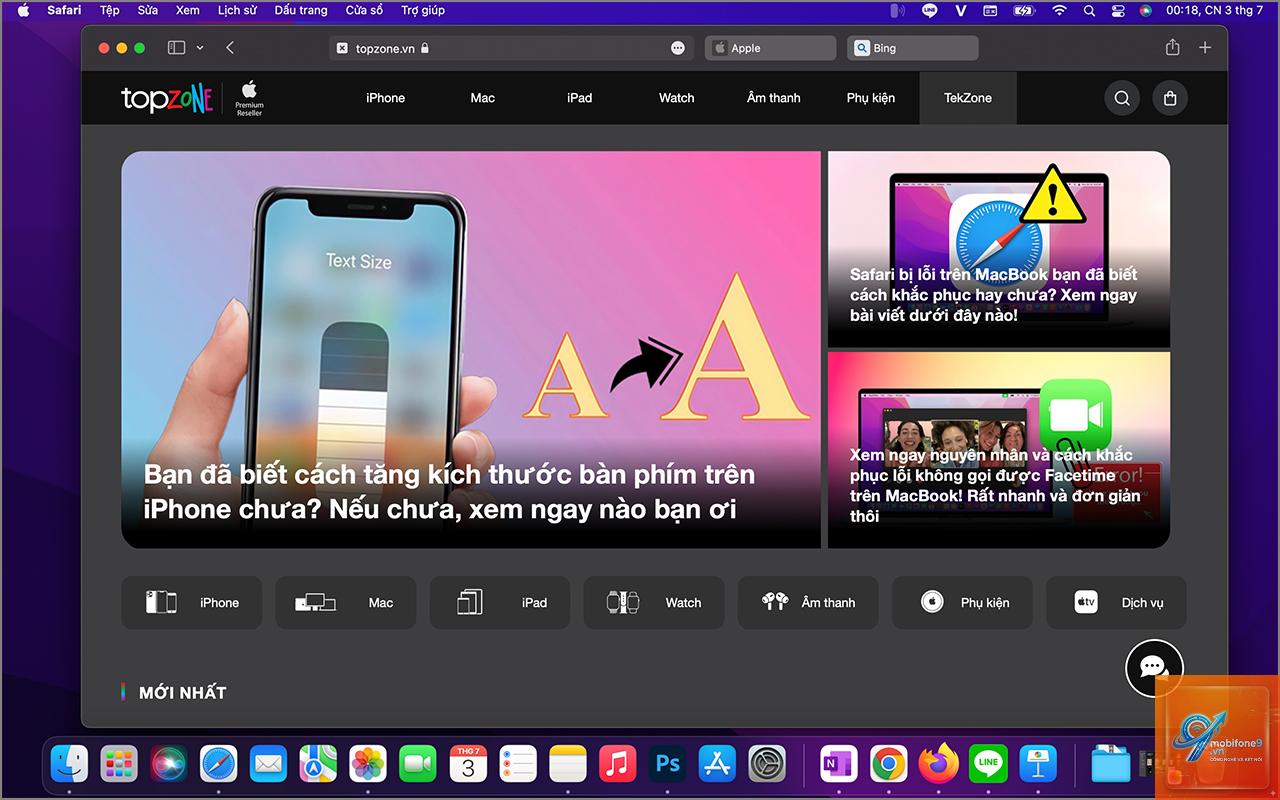Open the Lịch sử menu
Viewport: 1280px width, 800px height.
pyautogui.click(x=237, y=10)
